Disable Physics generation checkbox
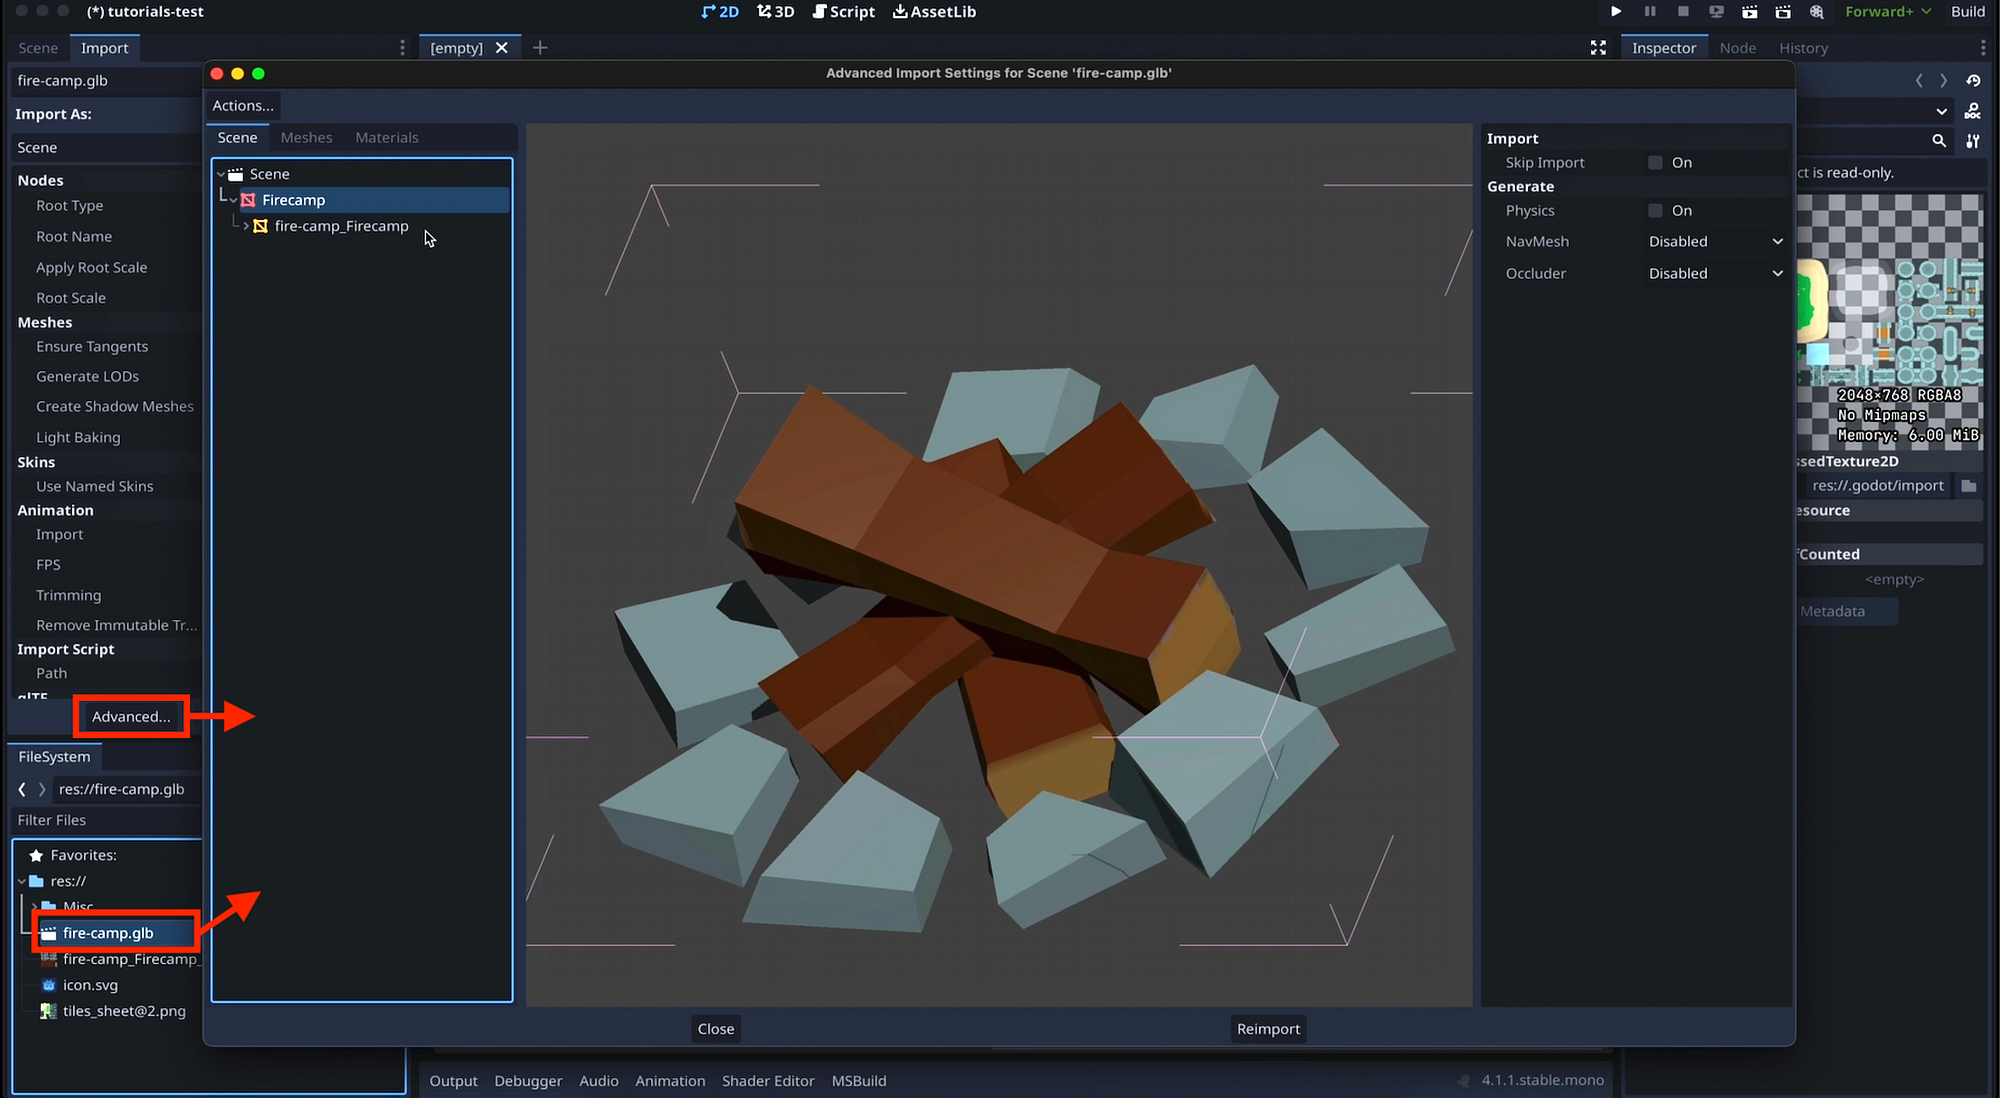2000x1098 pixels. point(1655,210)
